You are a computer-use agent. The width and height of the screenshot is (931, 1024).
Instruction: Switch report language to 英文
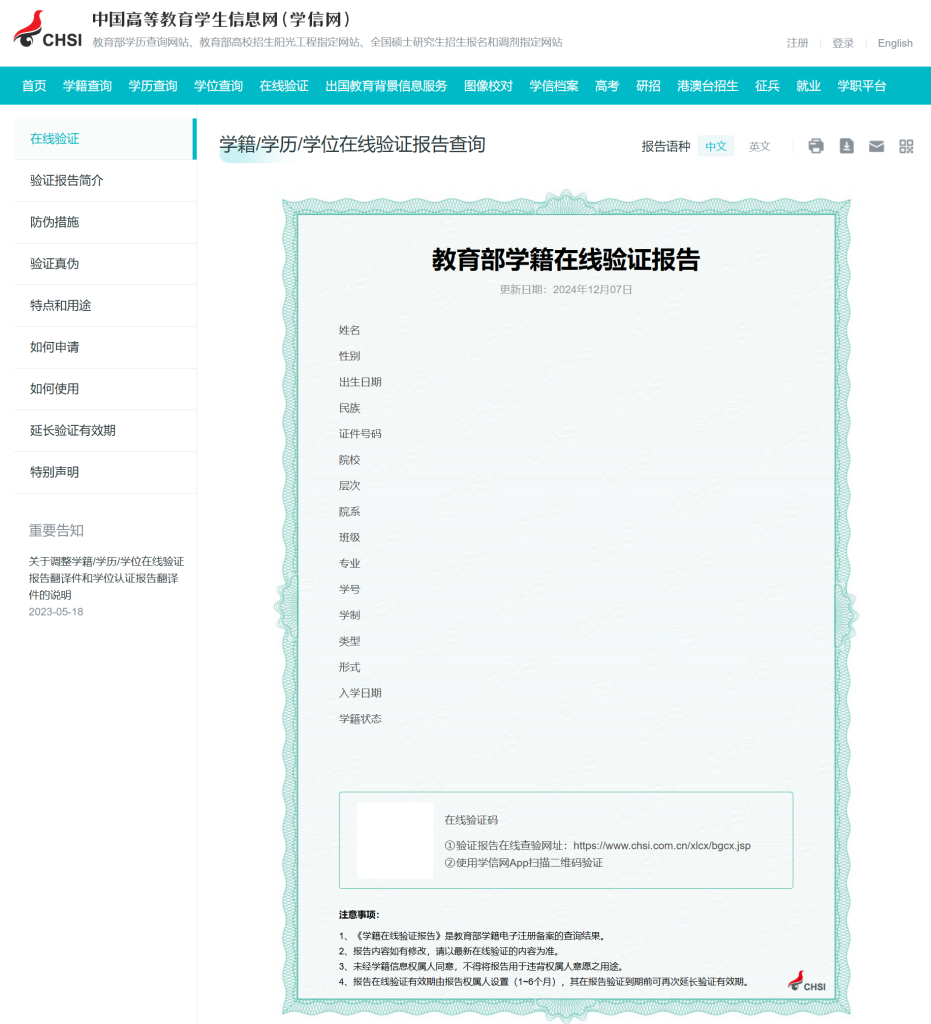click(x=759, y=146)
